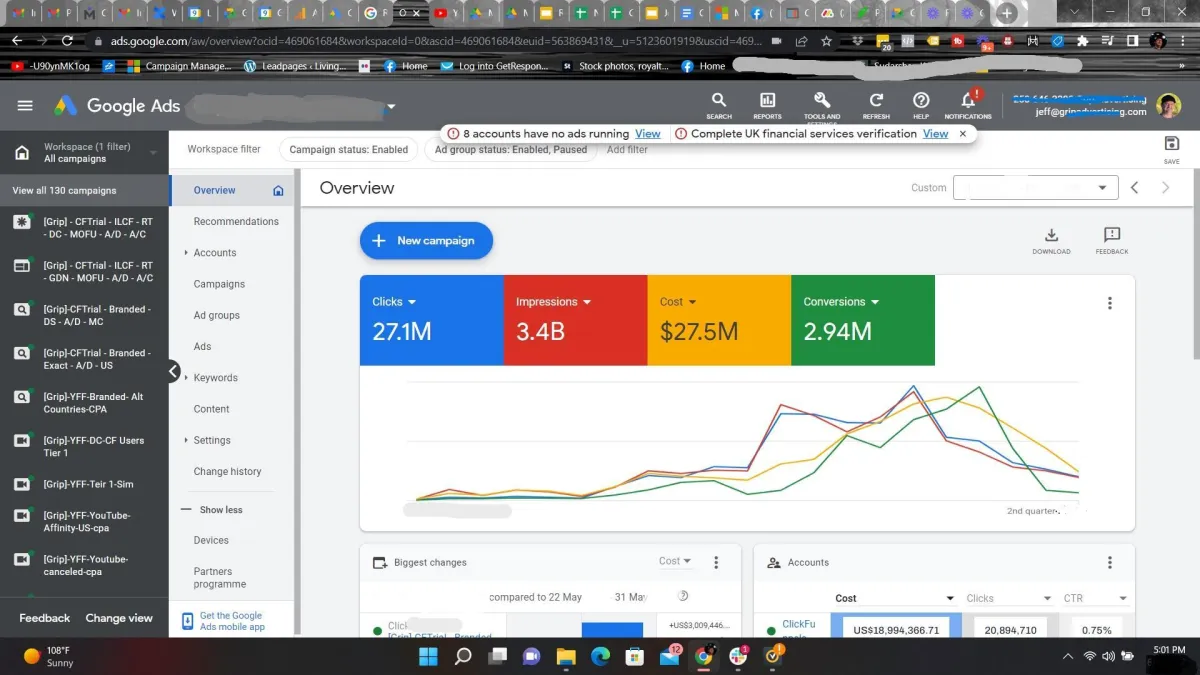Open the scorecard three-dot menu
1200x675 pixels.
pyautogui.click(x=1109, y=304)
